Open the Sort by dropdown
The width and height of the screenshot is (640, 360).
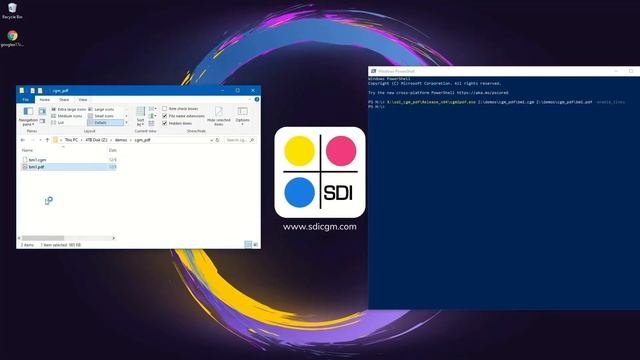point(140,116)
